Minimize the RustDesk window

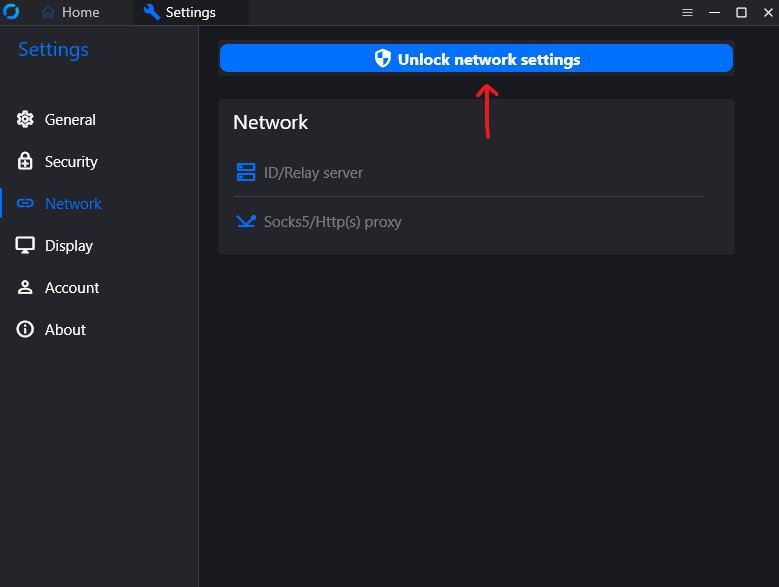tap(714, 13)
